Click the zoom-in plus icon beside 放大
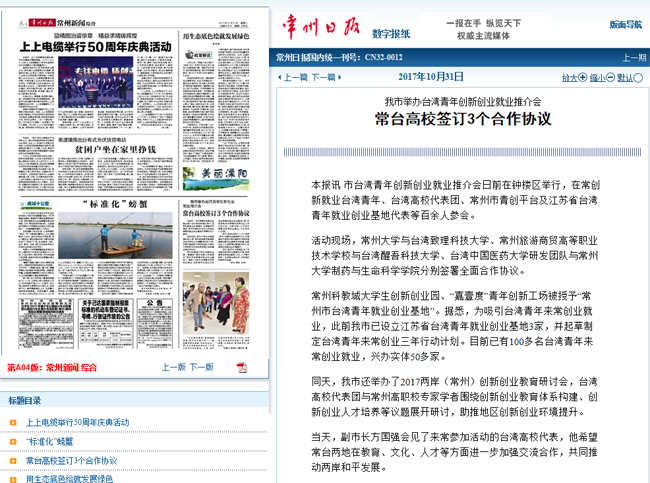Screen dimensions: 650x483 (x=581, y=77)
